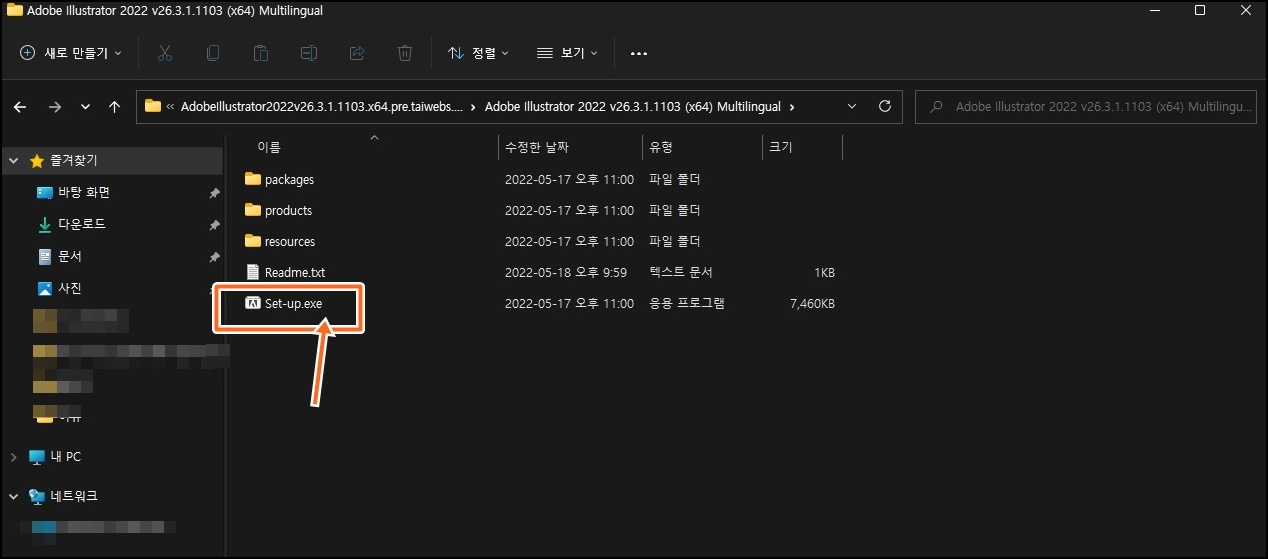Select the products folder name
This screenshot has height=559, width=1268.
(x=288, y=211)
